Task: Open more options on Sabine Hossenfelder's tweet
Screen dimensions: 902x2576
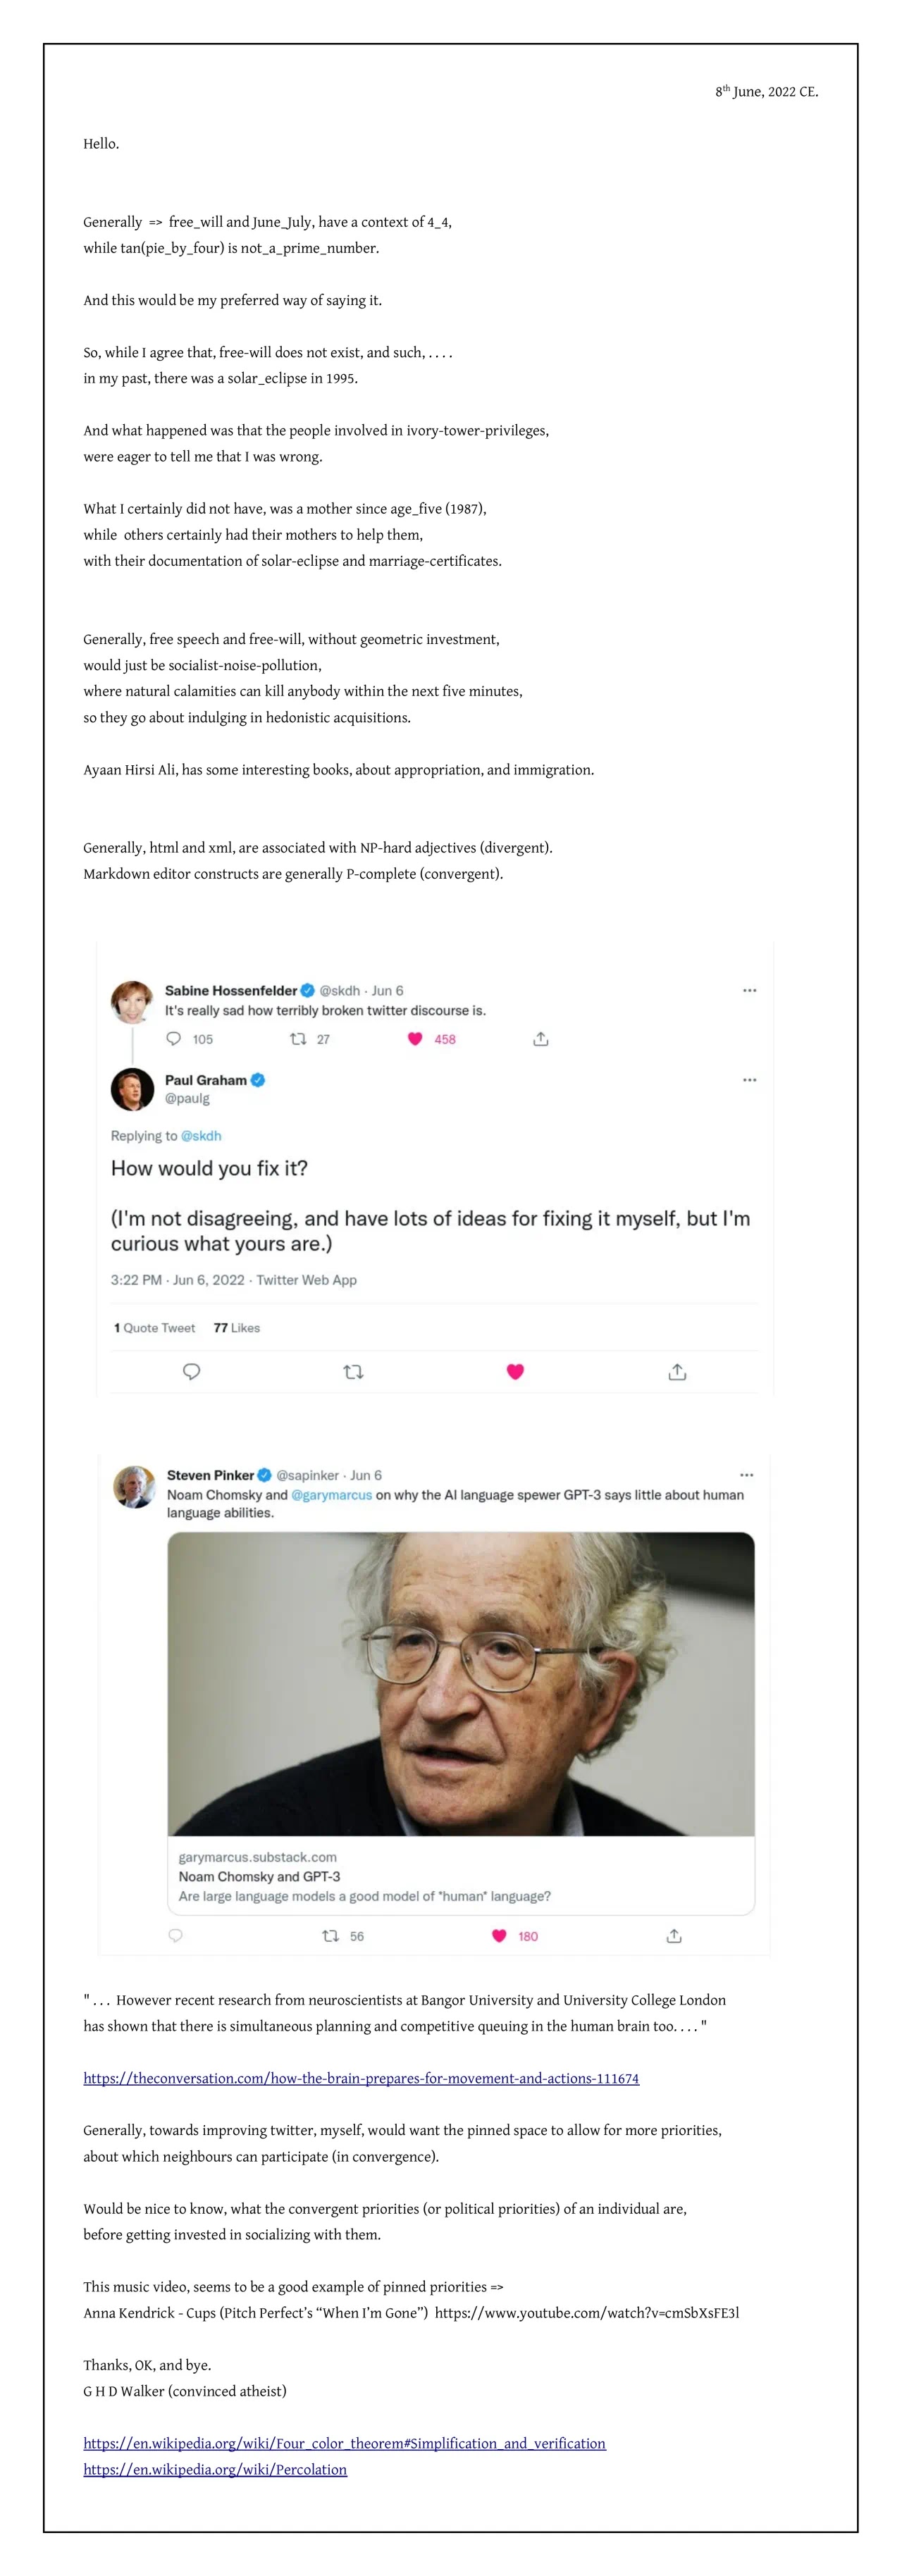Action: (749, 990)
